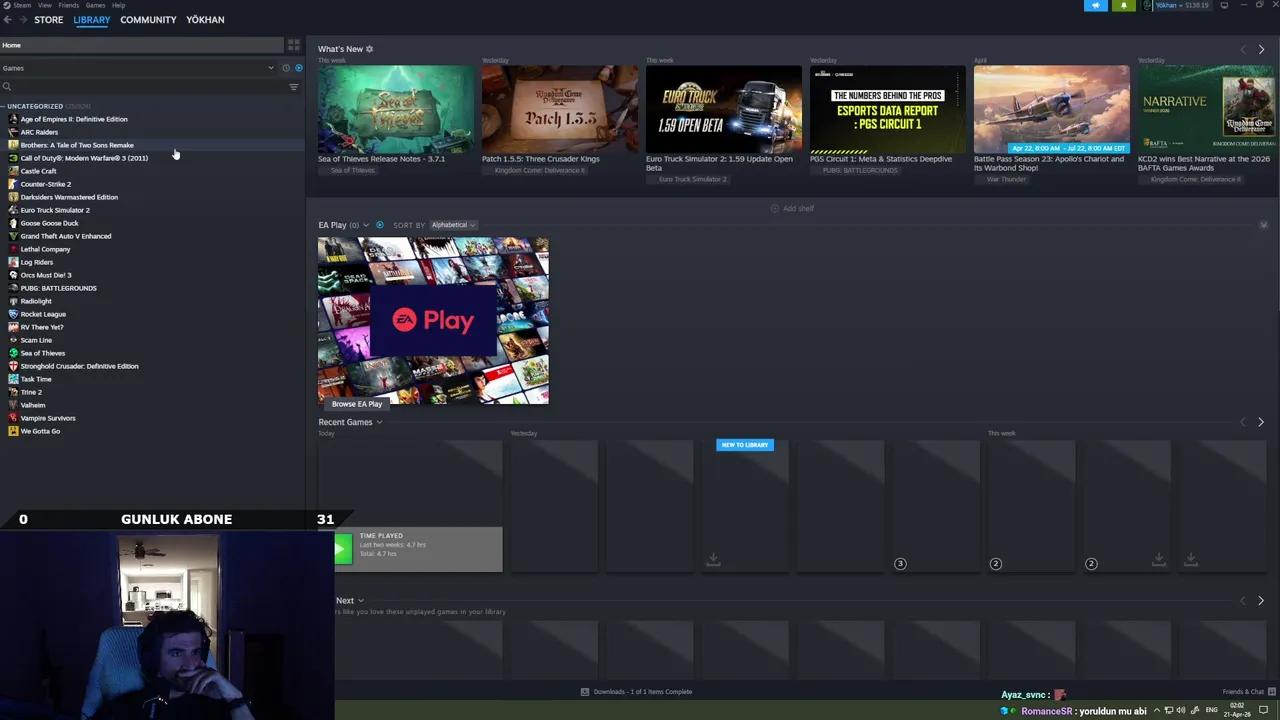
Task: Open the announcements megaphone button
Action: [1096, 6]
